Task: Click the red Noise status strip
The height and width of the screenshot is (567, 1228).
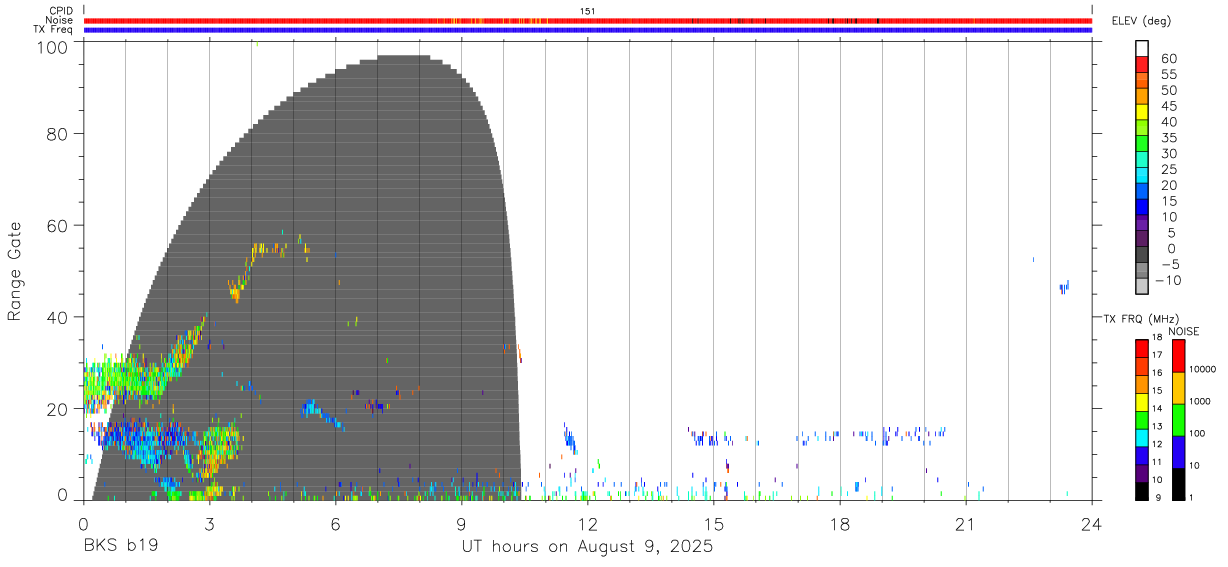Action: pos(587,20)
